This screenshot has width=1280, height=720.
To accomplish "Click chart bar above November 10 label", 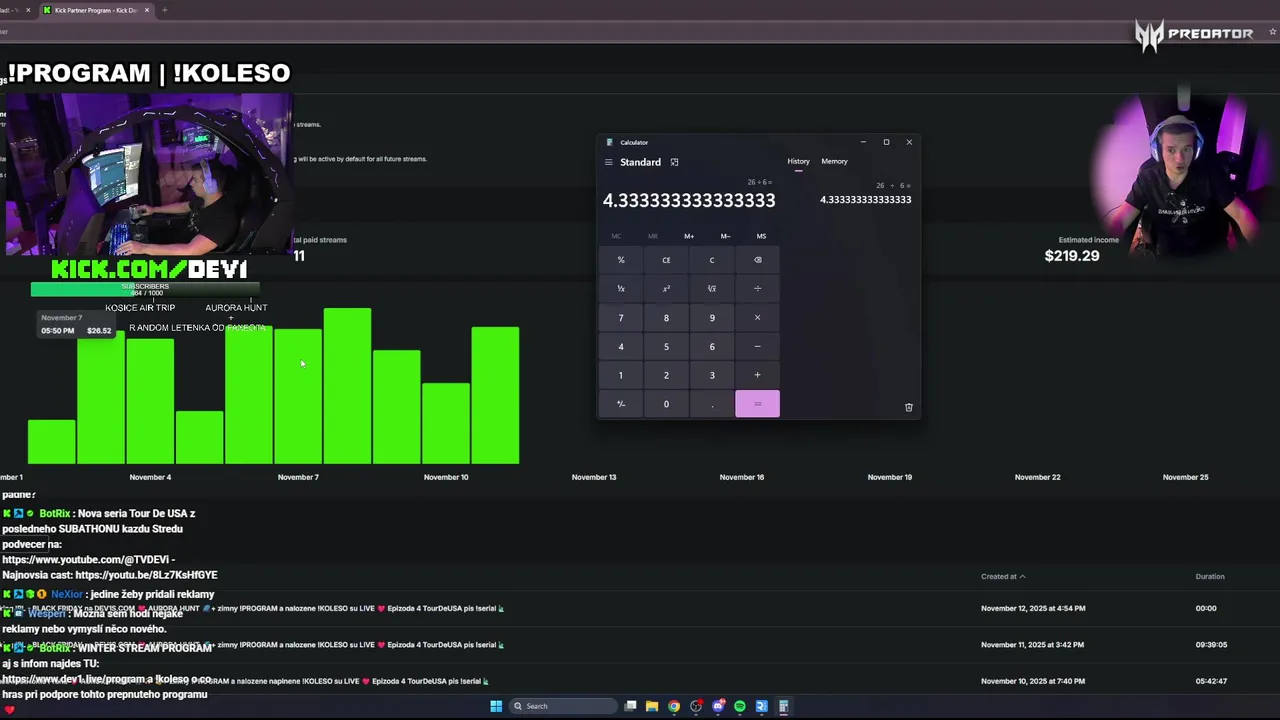I will [446, 423].
